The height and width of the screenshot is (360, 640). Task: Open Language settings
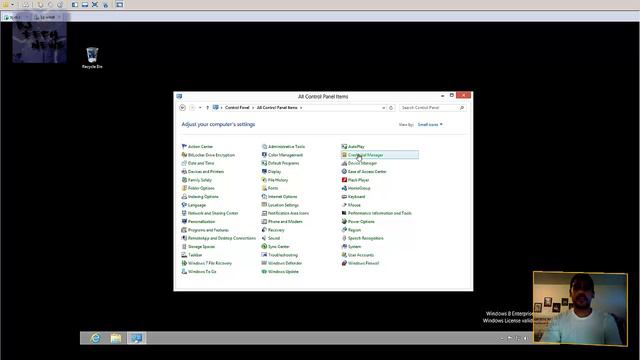194,205
